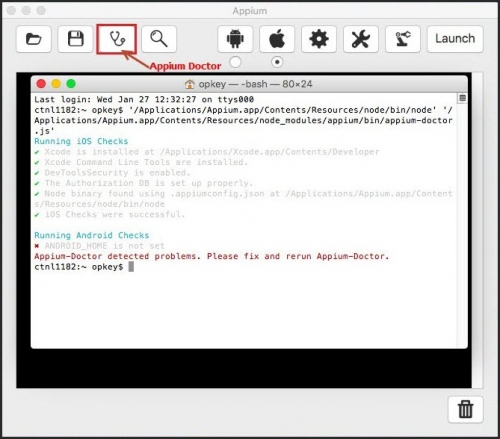The width and height of the screenshot is (500, 439).
Task: Click the terminal's yellow minimize button
Action: click(56, 84)
